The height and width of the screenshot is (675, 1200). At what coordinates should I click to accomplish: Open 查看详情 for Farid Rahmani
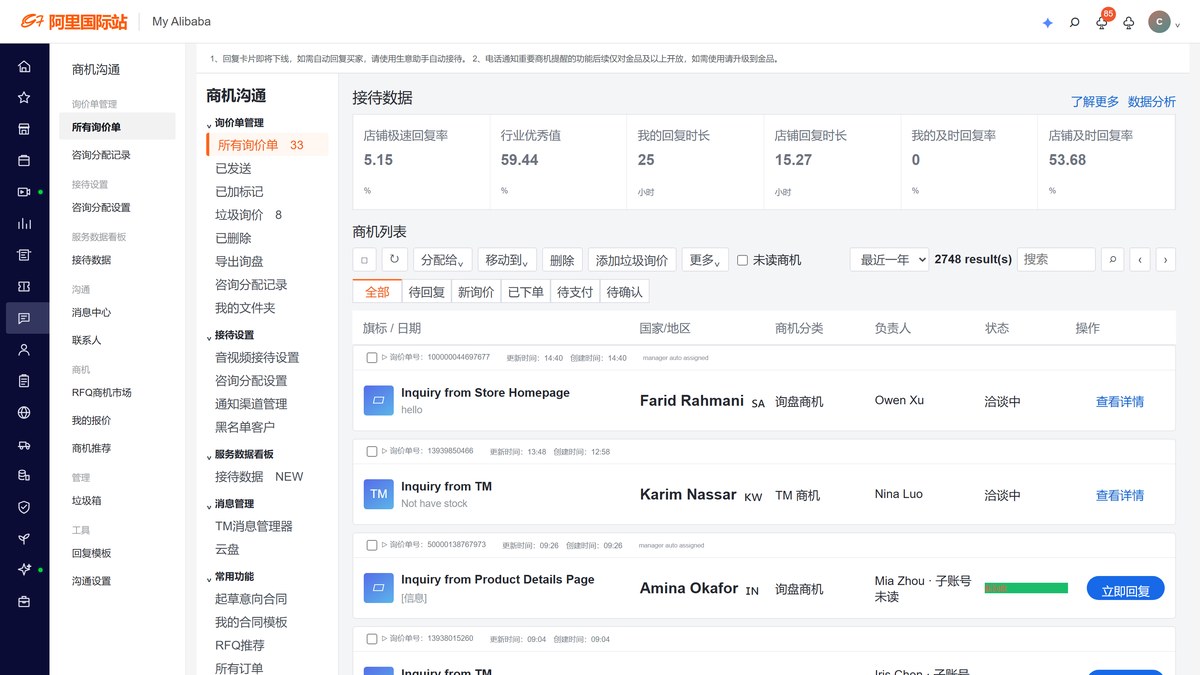(1120, 402)
